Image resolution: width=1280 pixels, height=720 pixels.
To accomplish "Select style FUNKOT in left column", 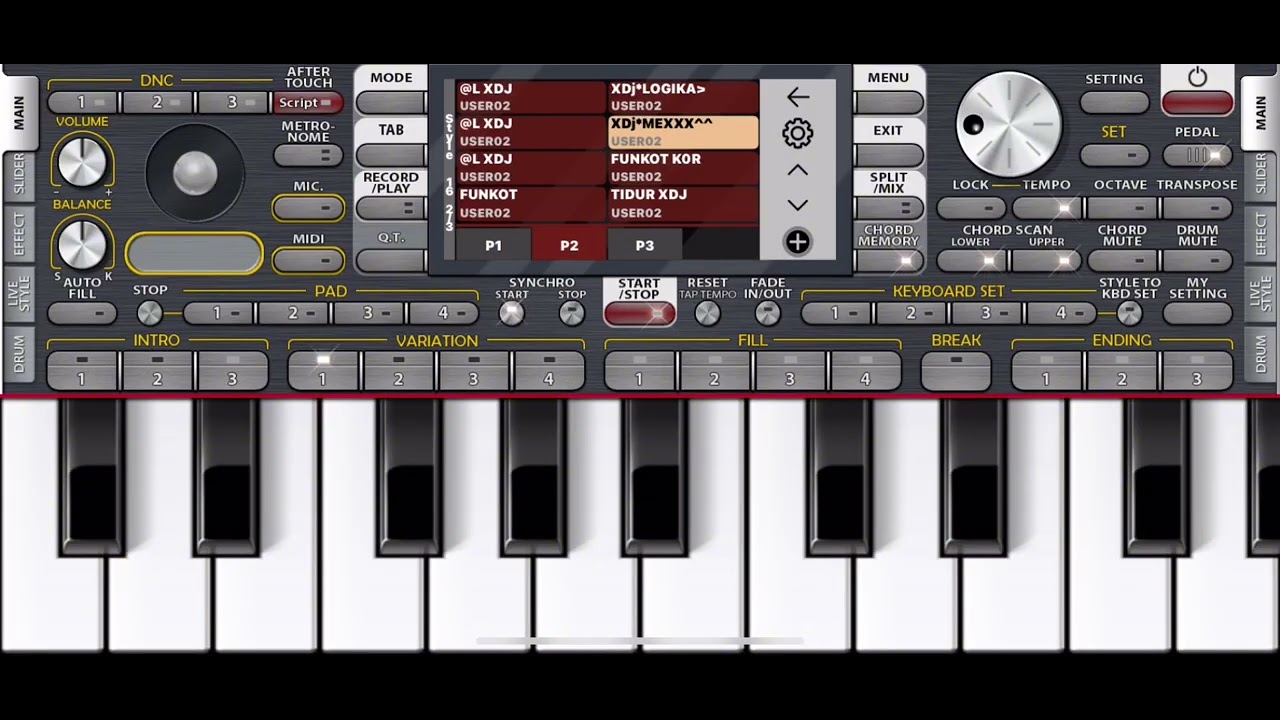I will [532, 203].
